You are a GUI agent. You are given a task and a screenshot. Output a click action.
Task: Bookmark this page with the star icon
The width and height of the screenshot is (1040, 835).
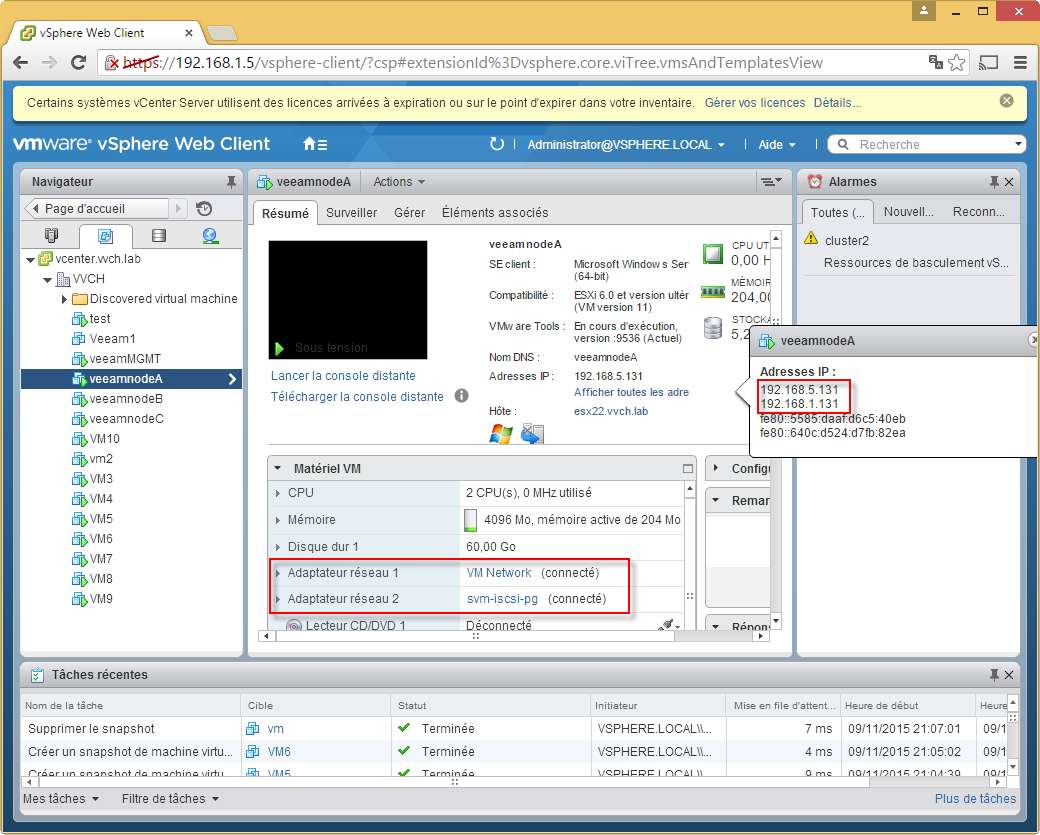click(x=956, y=63)
